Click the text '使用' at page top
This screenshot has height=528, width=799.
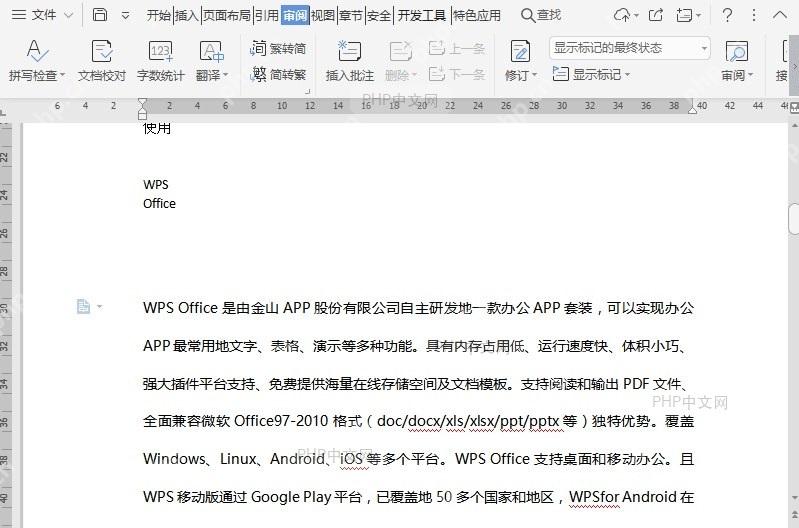tap(157, 128)
